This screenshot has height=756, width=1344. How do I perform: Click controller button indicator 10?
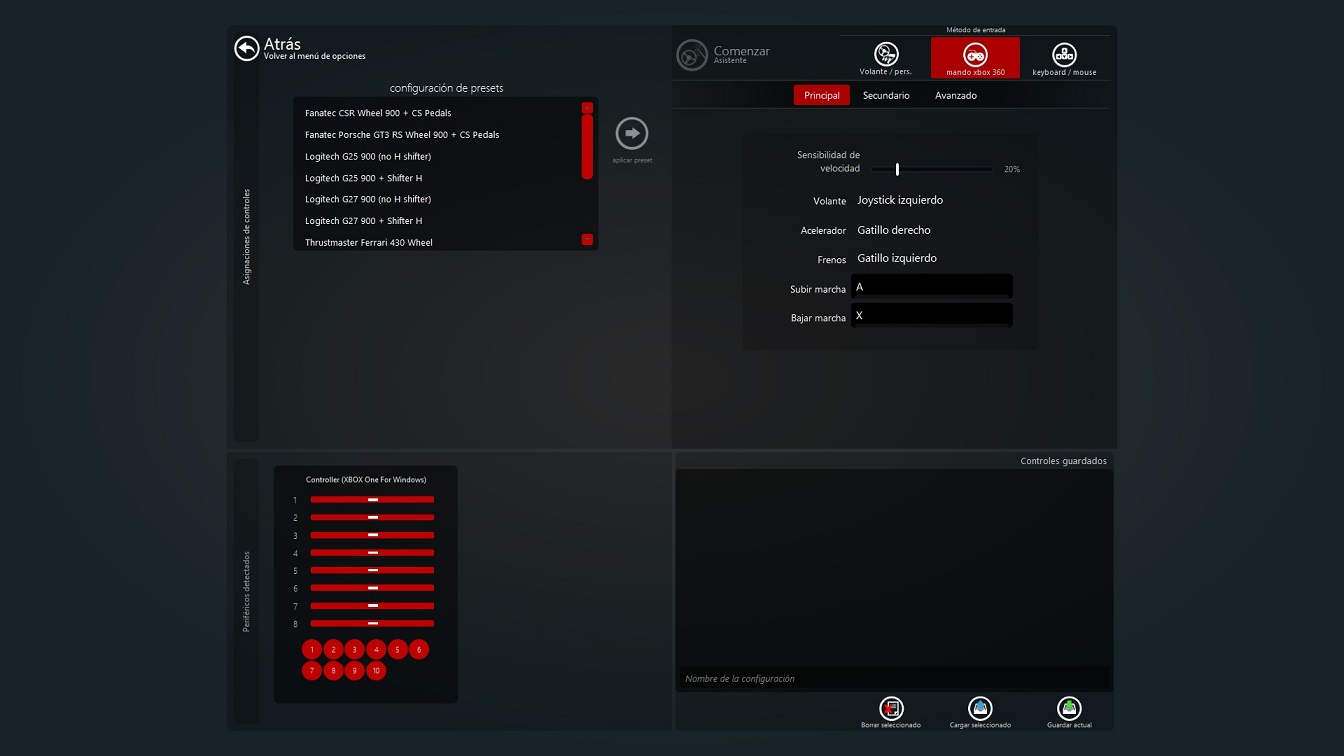376,671
